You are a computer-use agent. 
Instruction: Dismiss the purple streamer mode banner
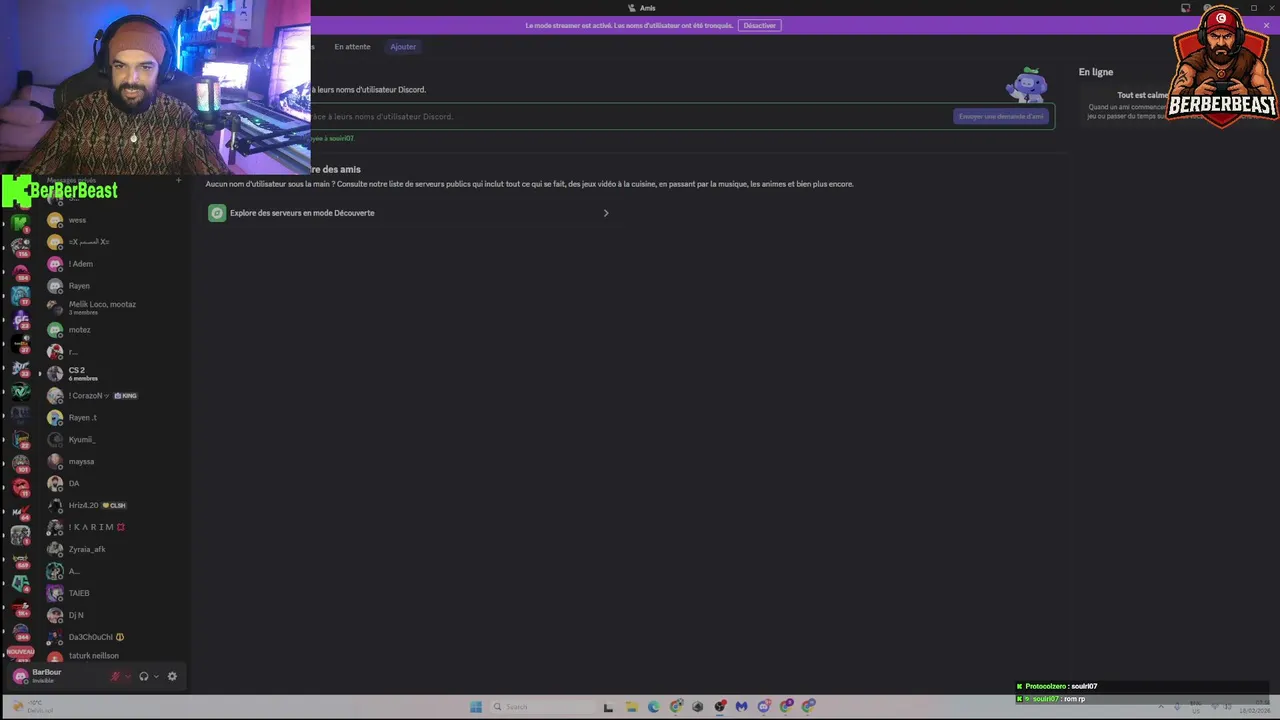[1266, 25]
